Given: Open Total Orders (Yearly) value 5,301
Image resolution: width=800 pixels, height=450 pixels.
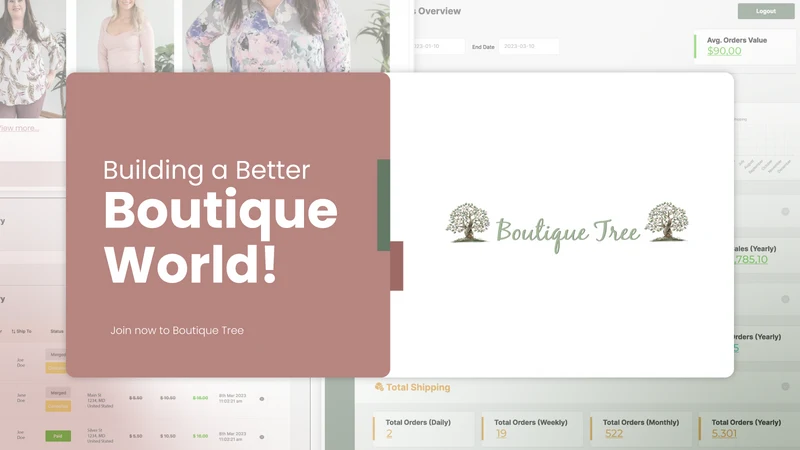Looking at the screenshot, I should tap(724, 434).
